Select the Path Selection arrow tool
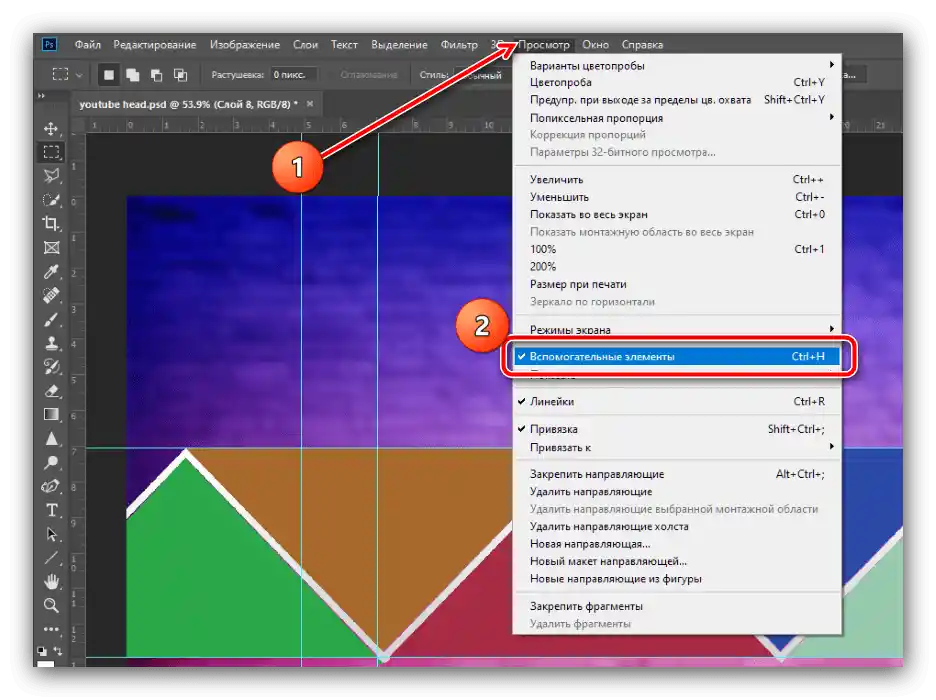Viewport: 936px width, 700px height. (x=51, y=534)
